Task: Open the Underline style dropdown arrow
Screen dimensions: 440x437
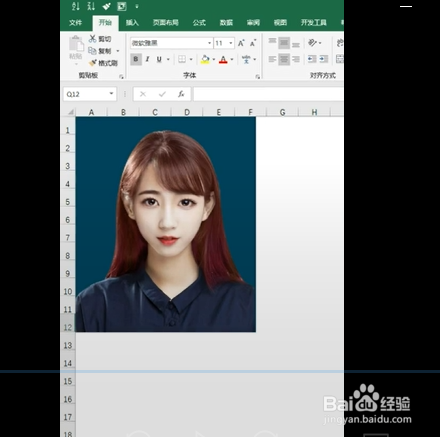Action: pyautogui.click(x=168, y=59)
